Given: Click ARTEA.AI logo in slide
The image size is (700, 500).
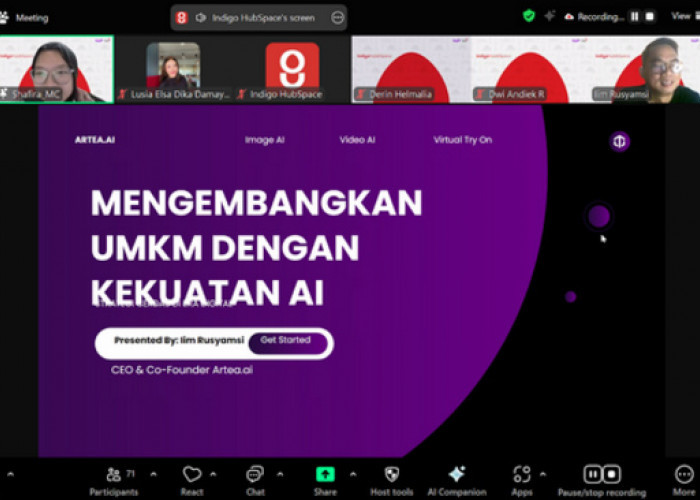Looking at the screenshot, I should click(x=95, y=140).
